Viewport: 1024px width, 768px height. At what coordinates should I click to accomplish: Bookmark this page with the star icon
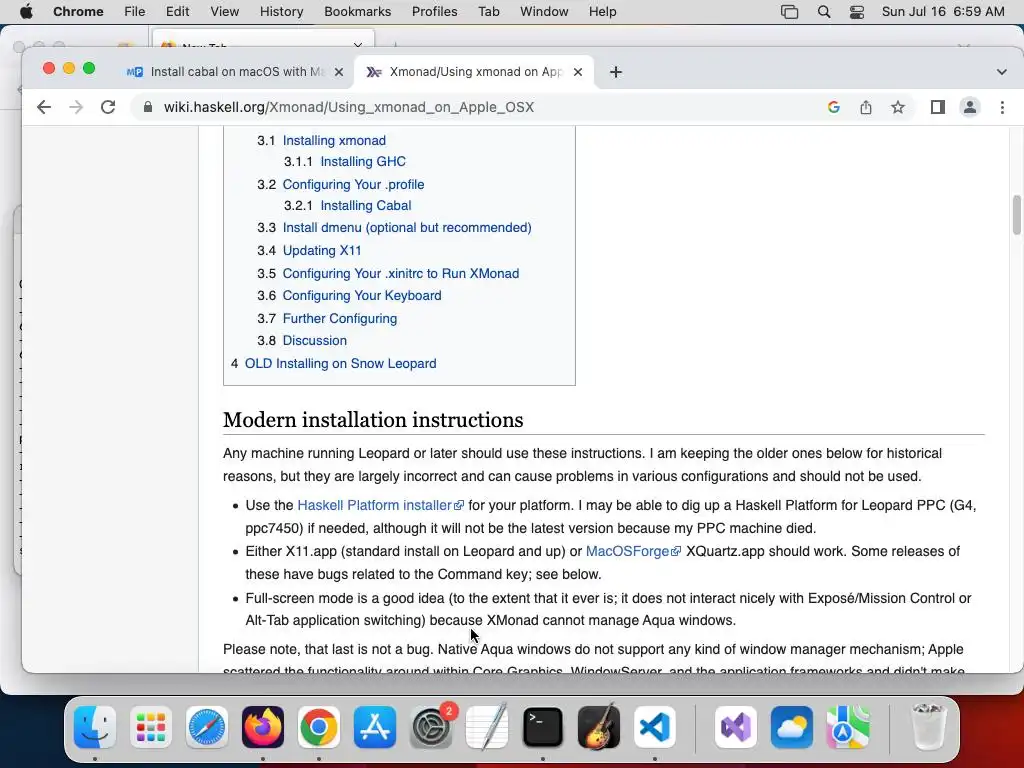898,107
